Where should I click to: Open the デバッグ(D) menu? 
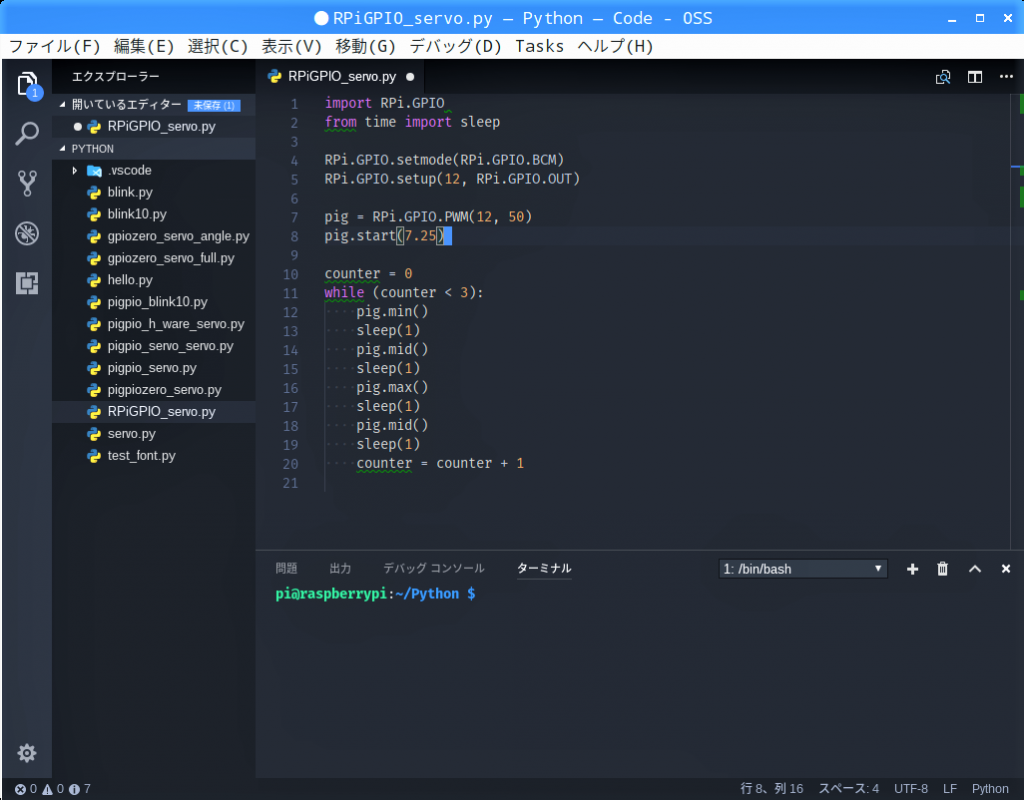(455, 46)
